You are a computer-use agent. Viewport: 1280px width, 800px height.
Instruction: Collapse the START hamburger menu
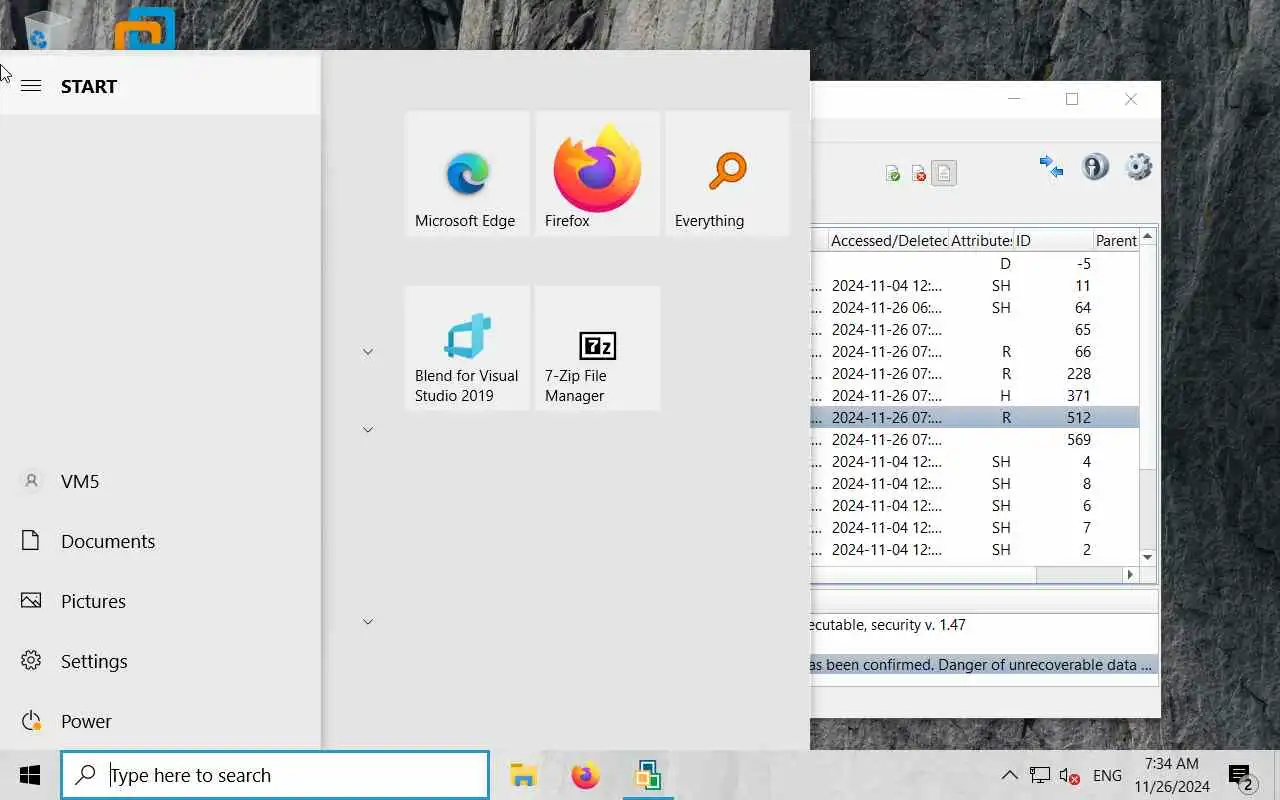click(x=31, y=86)
